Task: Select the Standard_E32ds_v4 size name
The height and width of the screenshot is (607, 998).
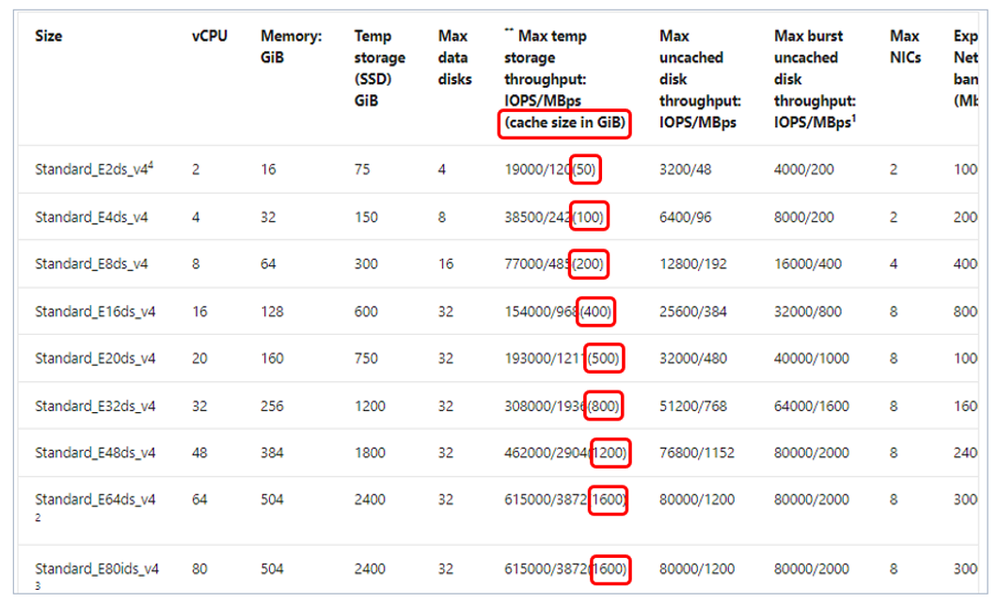Action: pos(95,407)
